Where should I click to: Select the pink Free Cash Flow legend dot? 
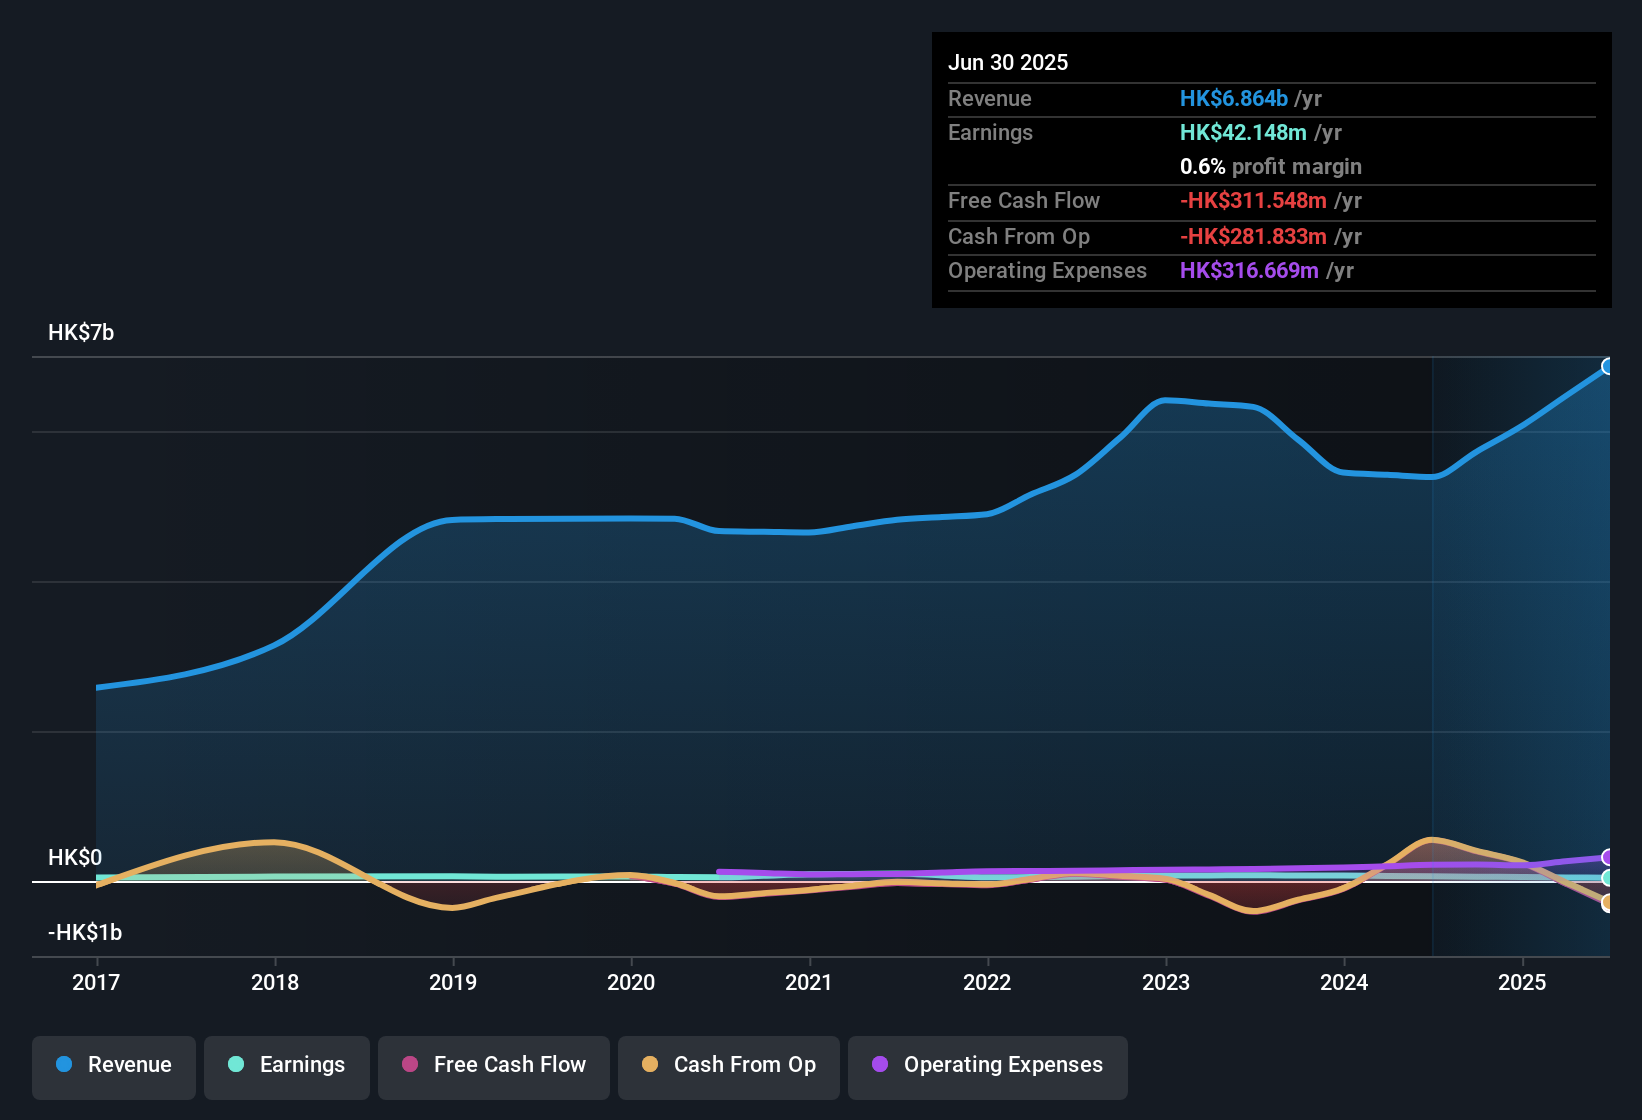[x=410, y=1065]
